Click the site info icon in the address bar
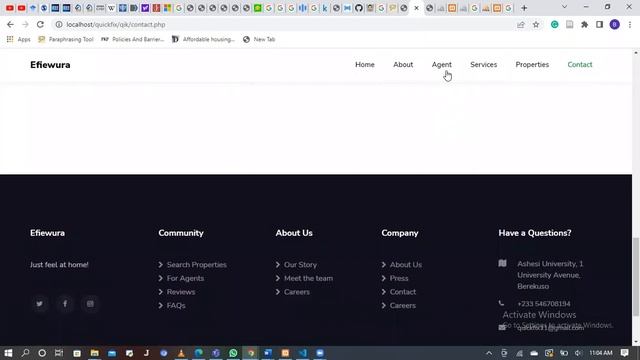The height and width of the screenshot is (360, 640). [x=59, y=24]
